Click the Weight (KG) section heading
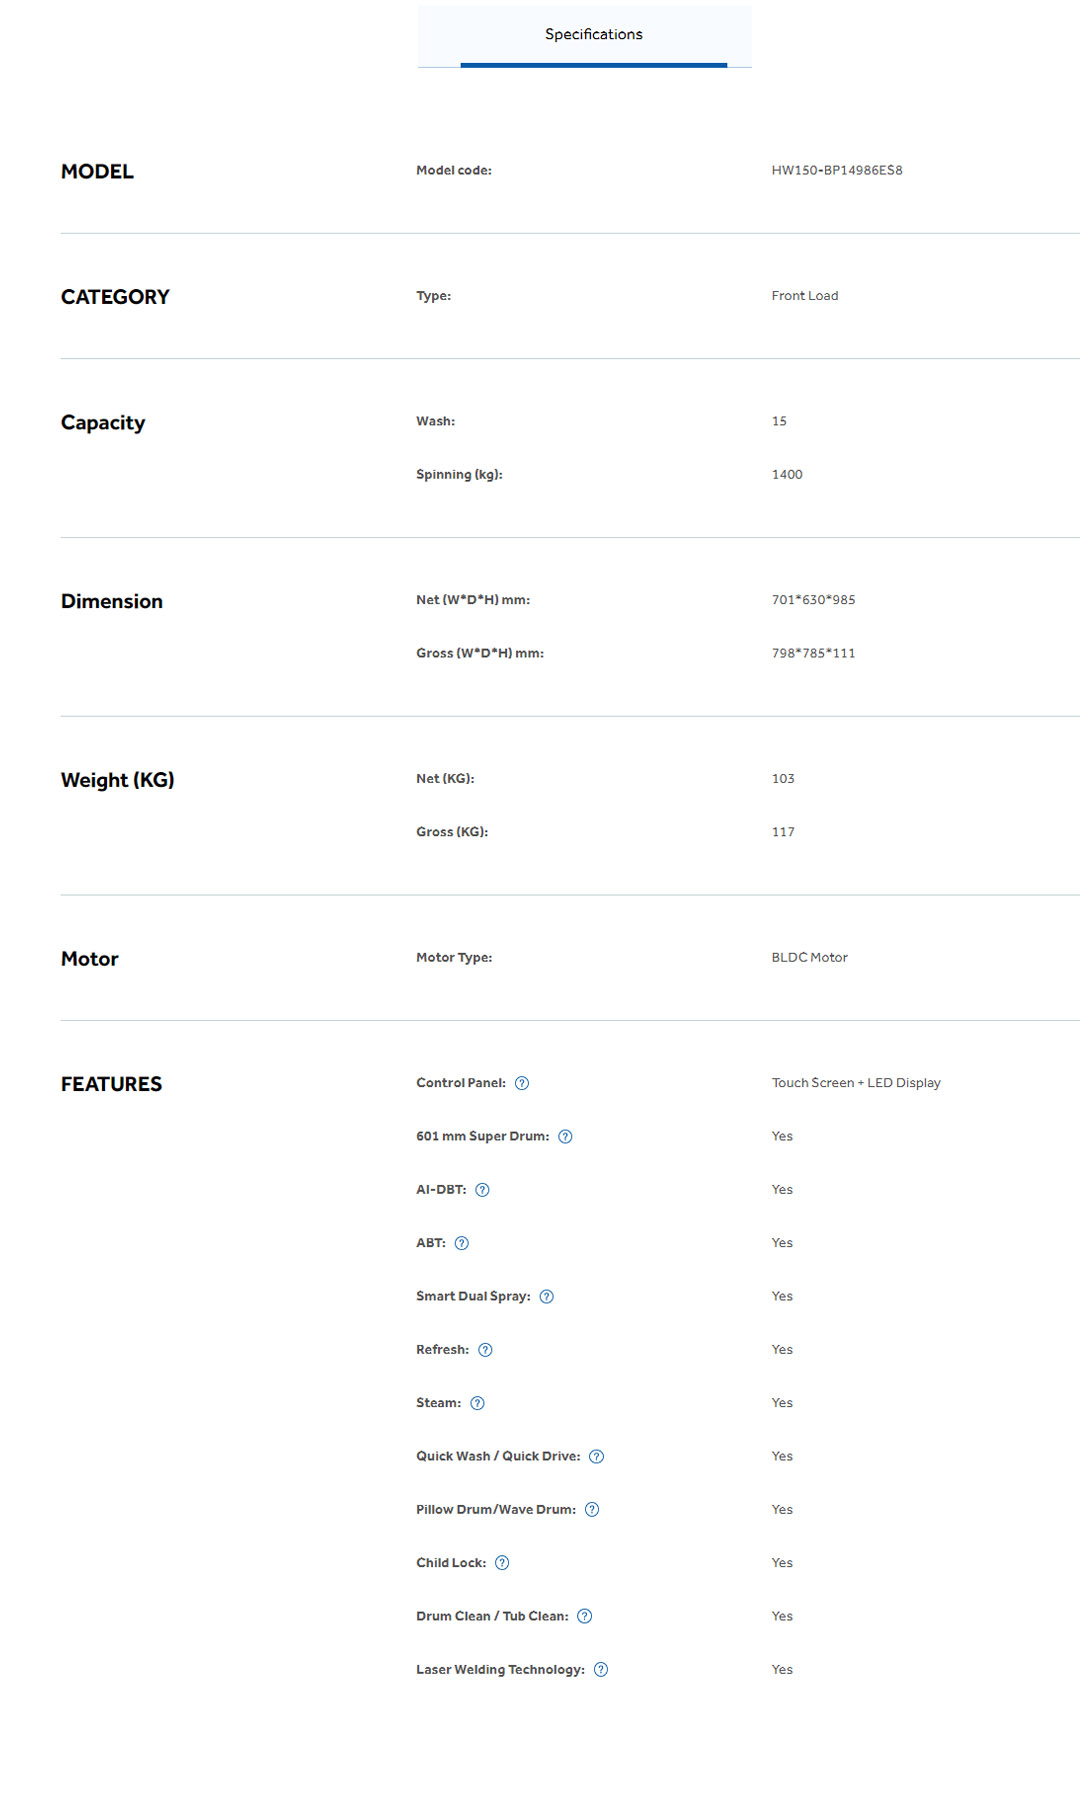This screenshot has height=1806, width=1080. (117, 780)
